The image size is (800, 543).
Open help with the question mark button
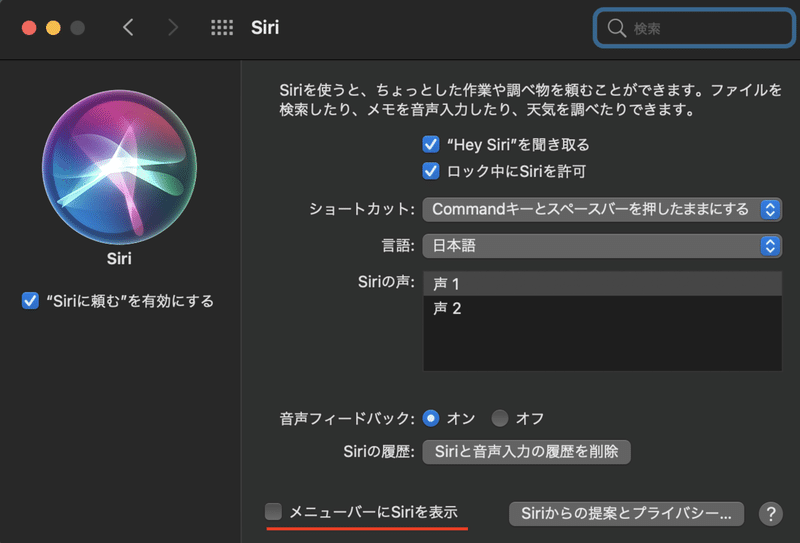pyautogui.click(x=770, y=513)
